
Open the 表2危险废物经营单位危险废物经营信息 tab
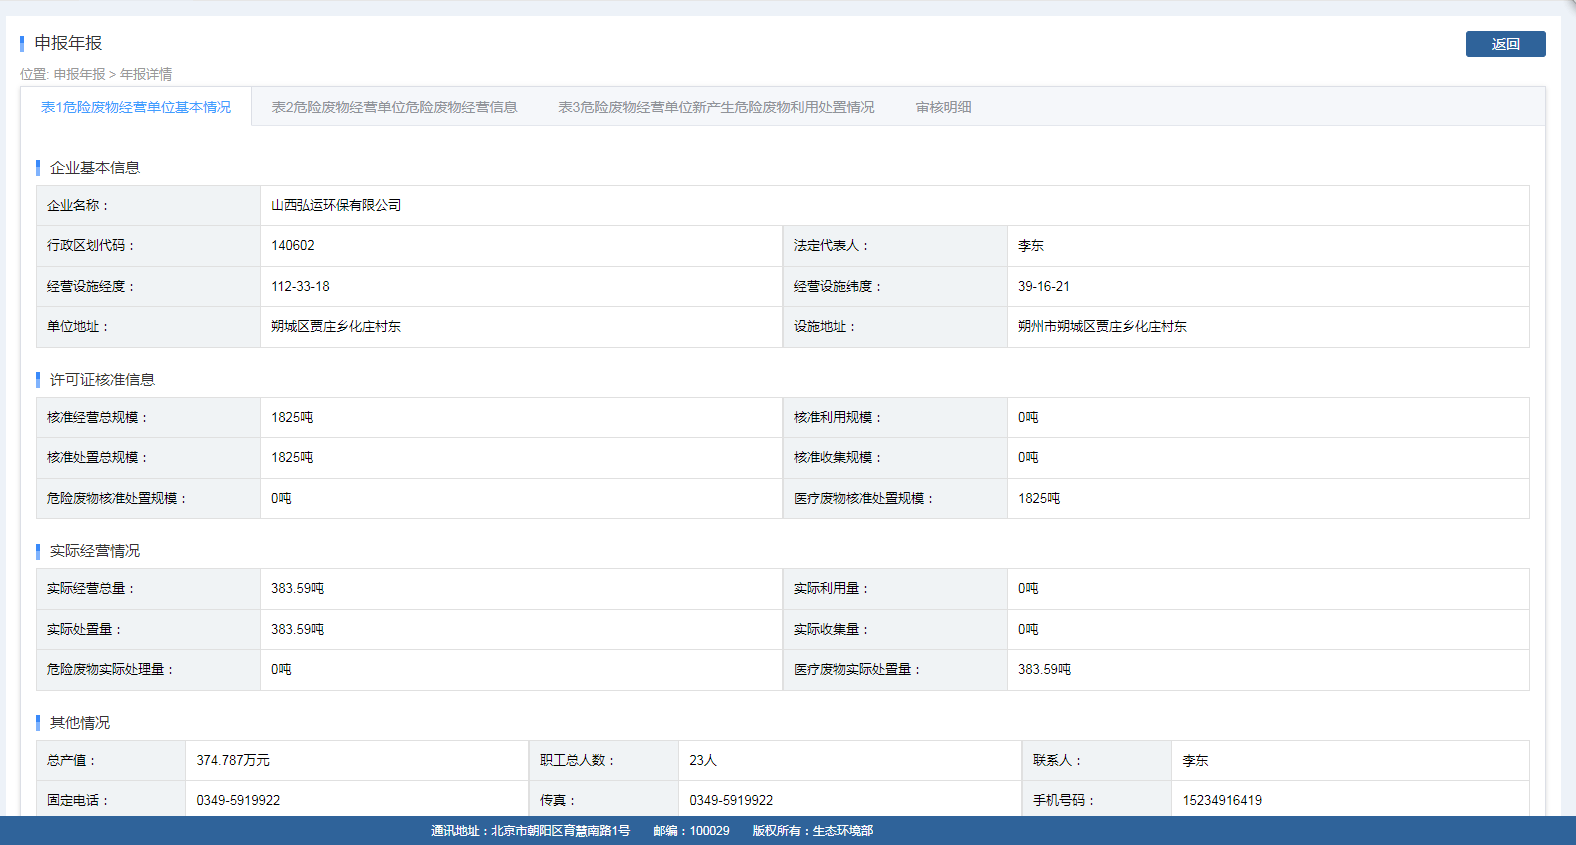pyautogui.click(x=394, y=107)
